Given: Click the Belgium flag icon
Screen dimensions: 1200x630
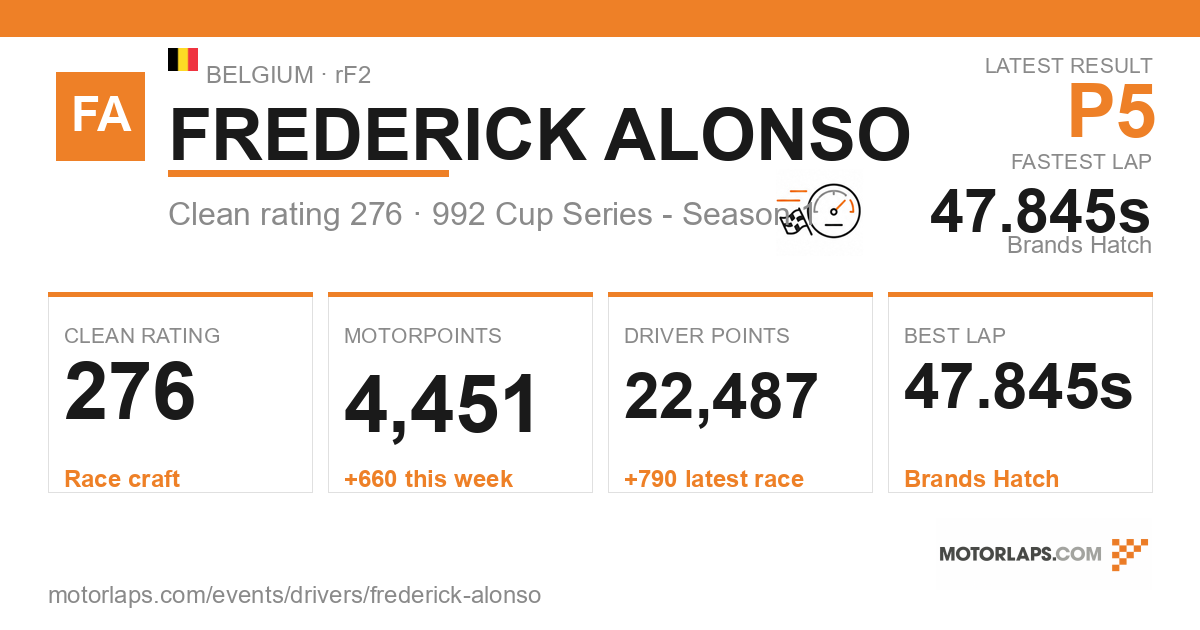Looking at the screenshot, I should coord(183,59).
